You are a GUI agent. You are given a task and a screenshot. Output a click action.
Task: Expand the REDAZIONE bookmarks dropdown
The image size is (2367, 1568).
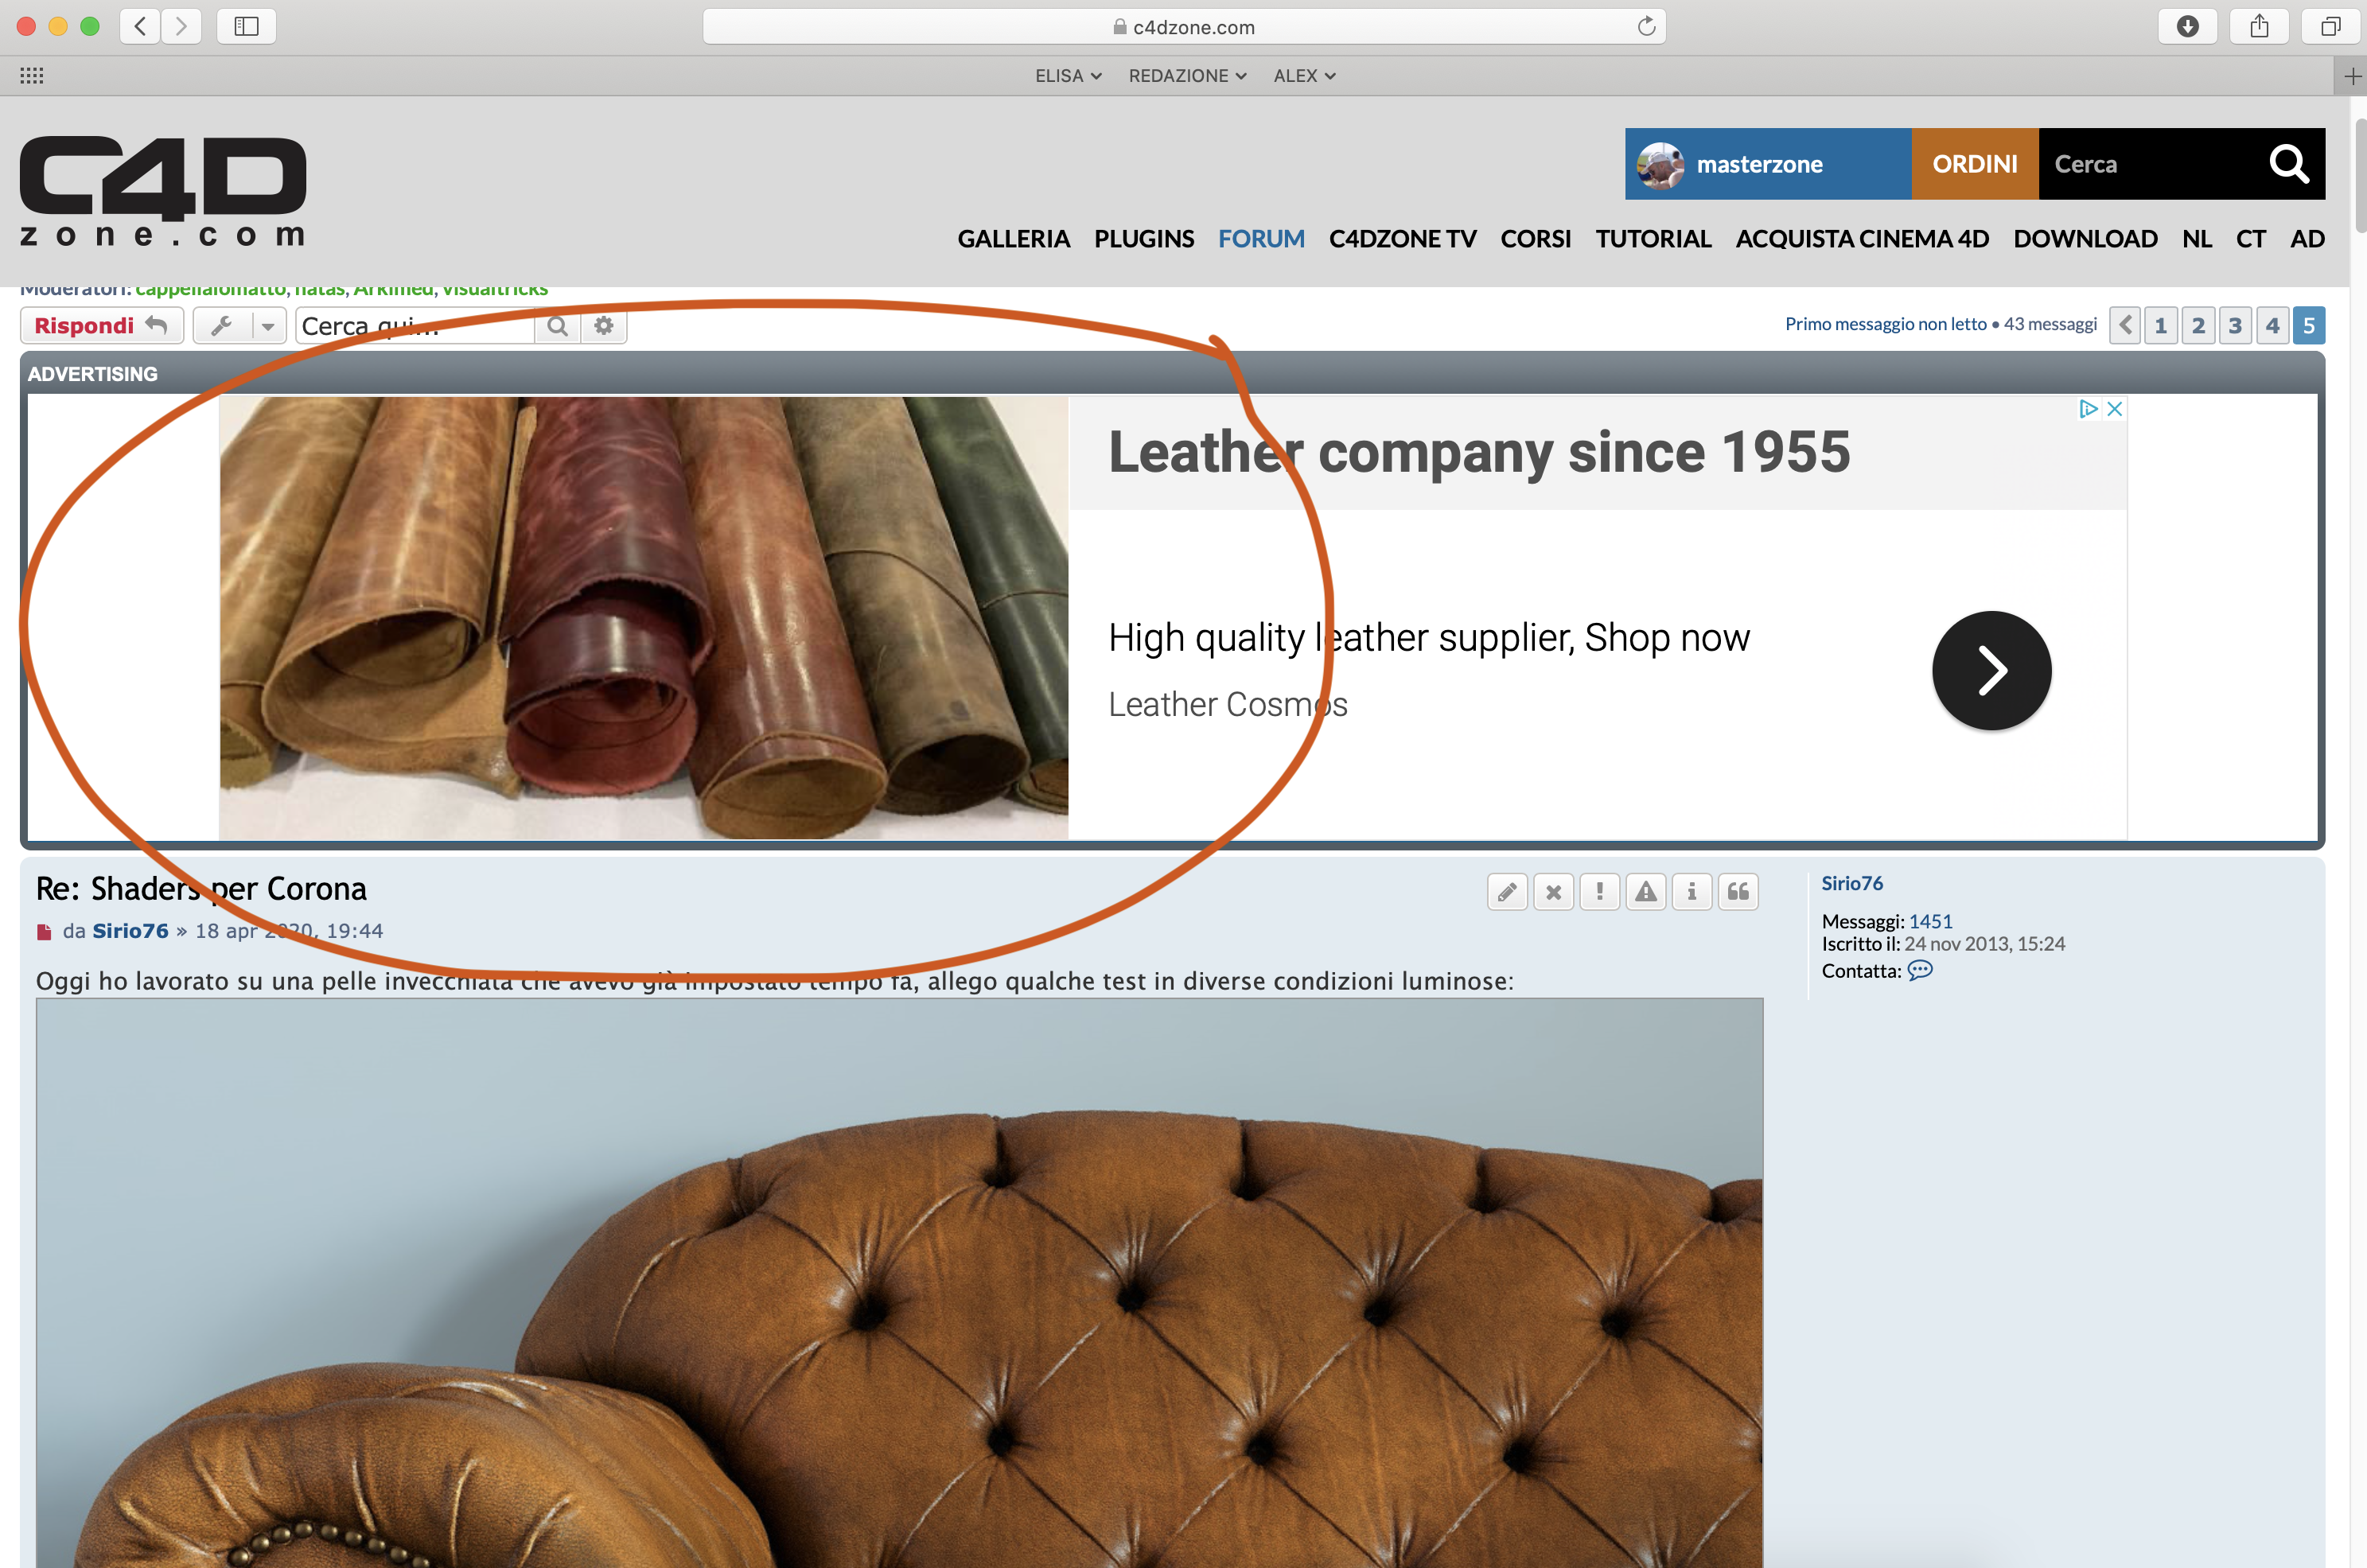[x=1187, y=76]
